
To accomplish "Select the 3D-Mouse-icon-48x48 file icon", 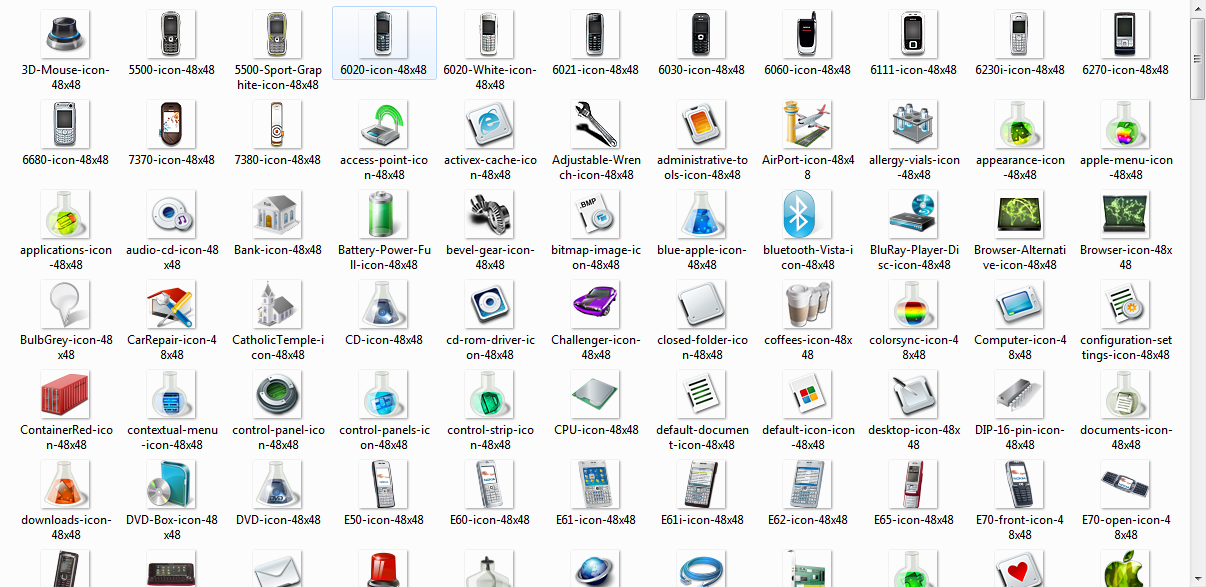I will [x=66, y=34].
